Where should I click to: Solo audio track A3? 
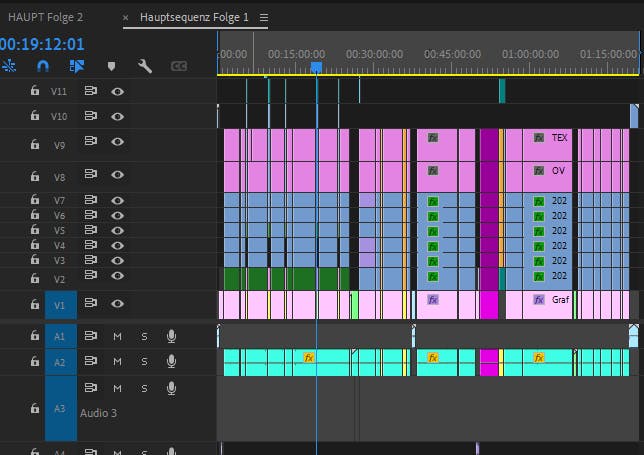tap(144, 388)
